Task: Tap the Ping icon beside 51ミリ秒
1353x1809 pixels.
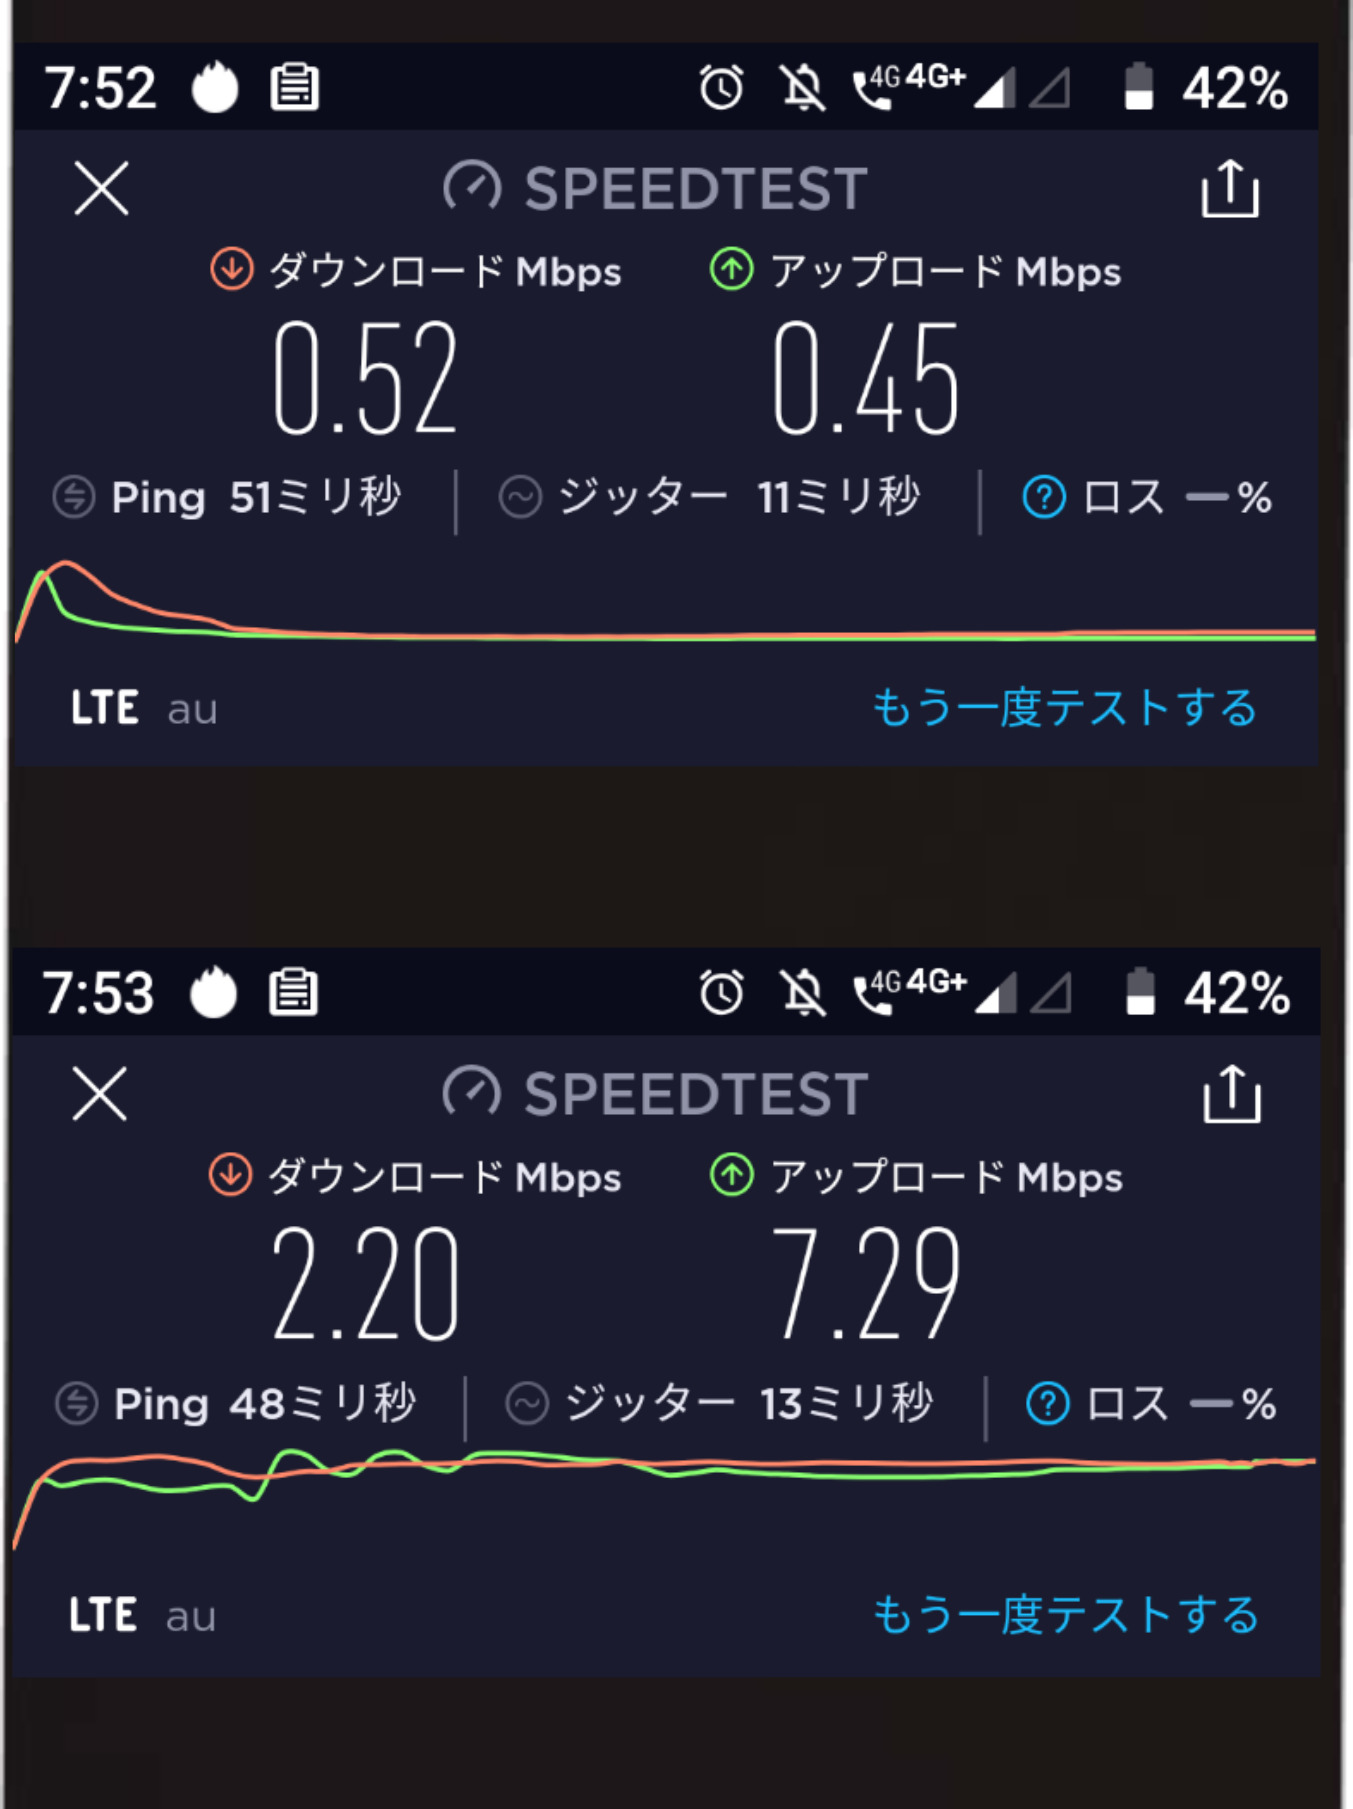Action: pyautogui.click(x=74, y=497)
